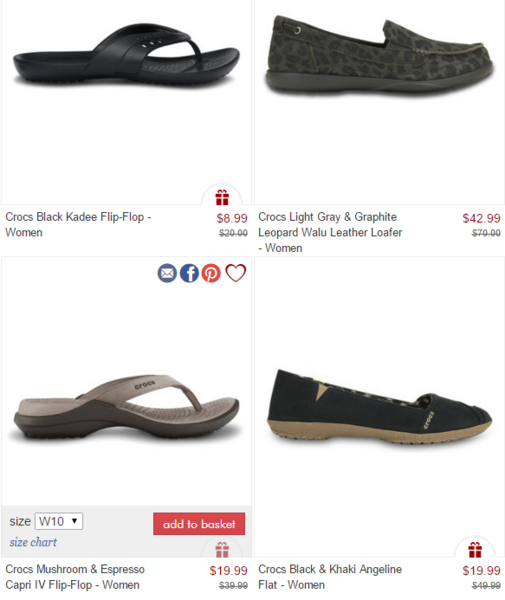This screenshot has height=600, width=505.
Task: Click gift icon on Black & Khaki Angeline Flat
Action: (475, 550)
